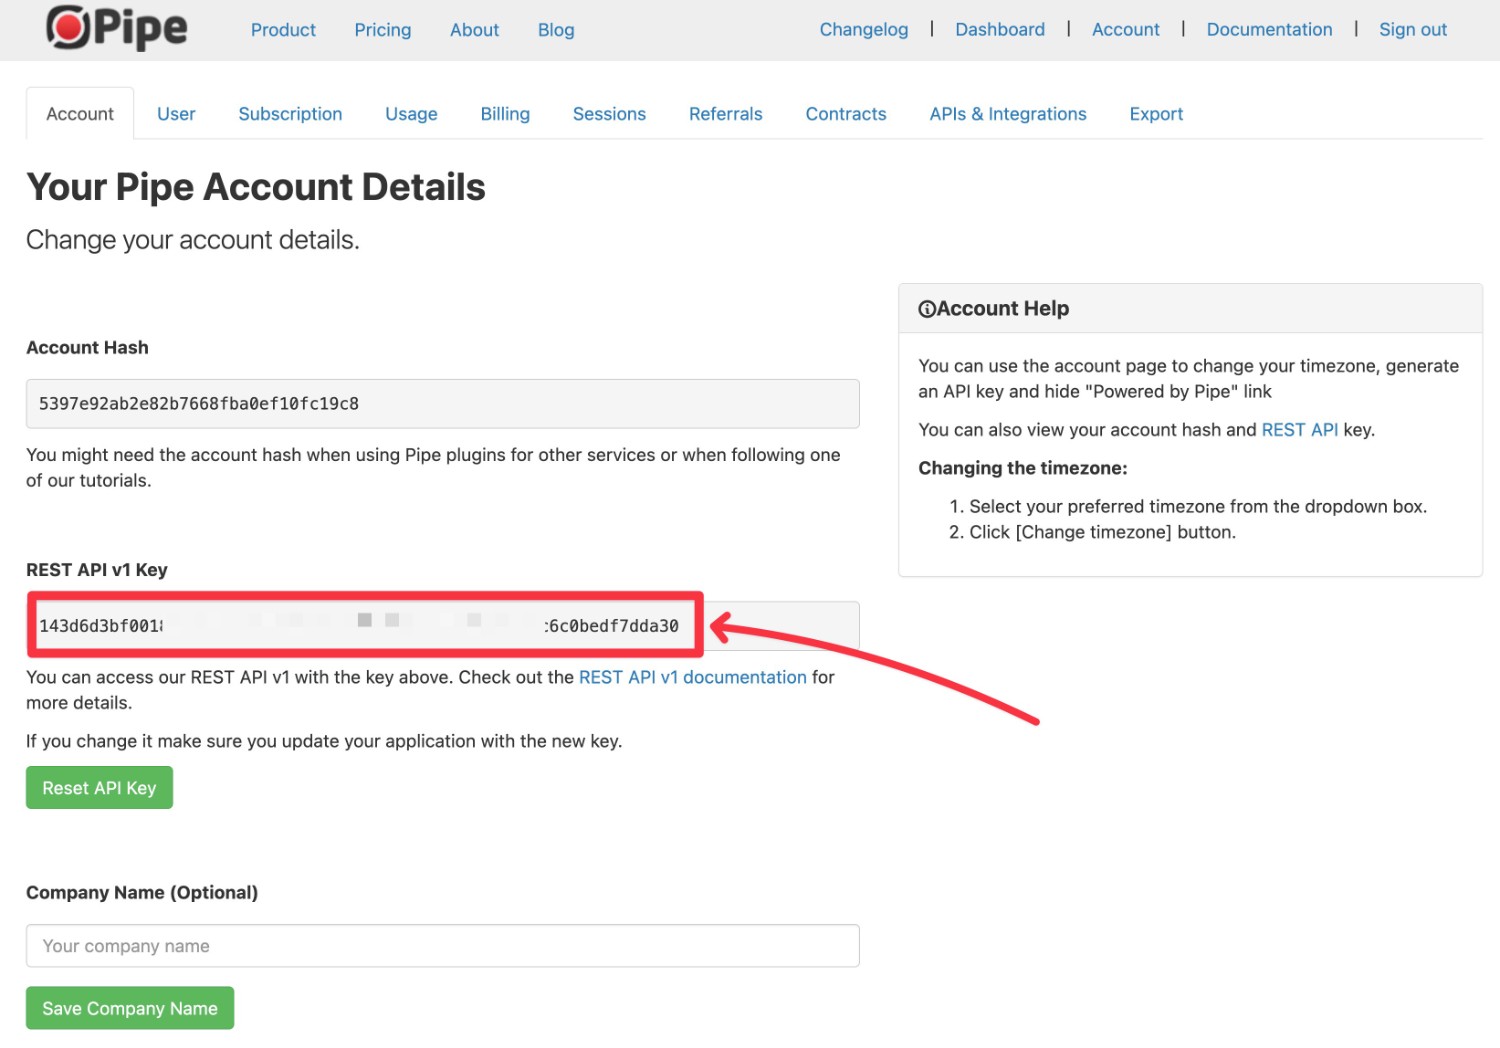This screenshot has width=1500, height=1048.
Task: Open the Billing tab
Action: click(505, 114)
